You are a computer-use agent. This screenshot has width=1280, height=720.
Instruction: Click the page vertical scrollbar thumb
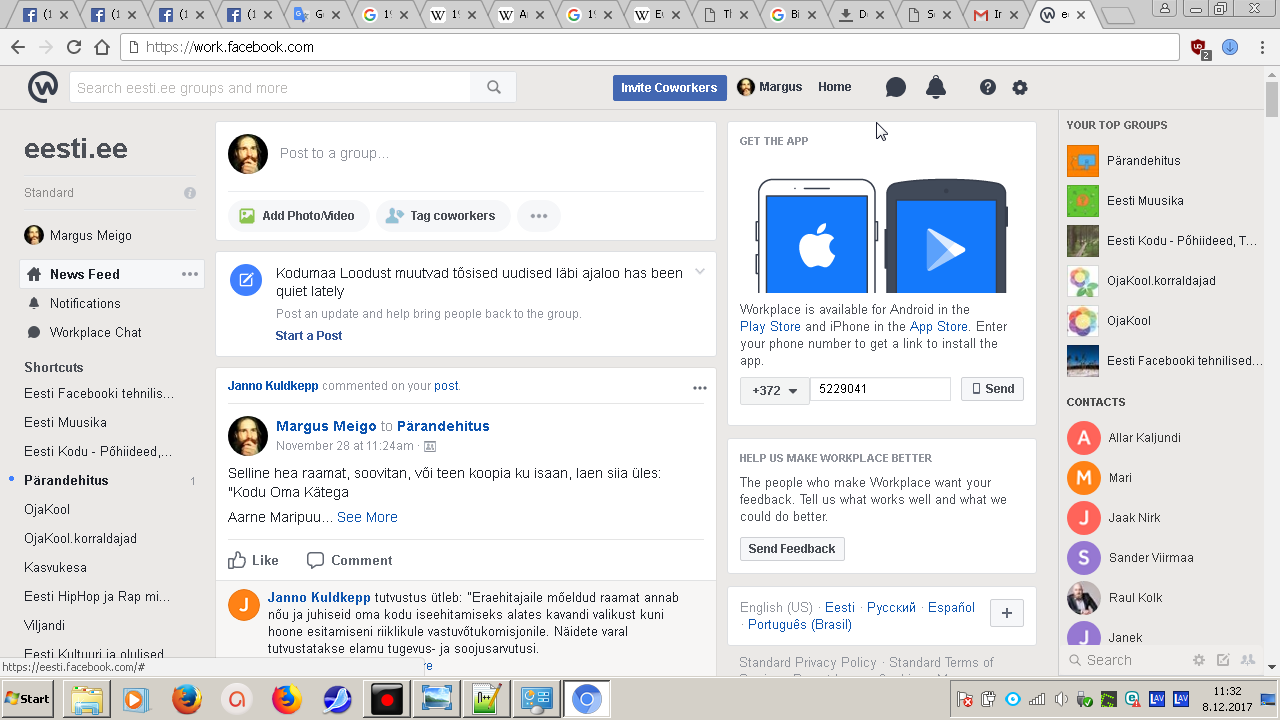click(x=1272, y=100)
